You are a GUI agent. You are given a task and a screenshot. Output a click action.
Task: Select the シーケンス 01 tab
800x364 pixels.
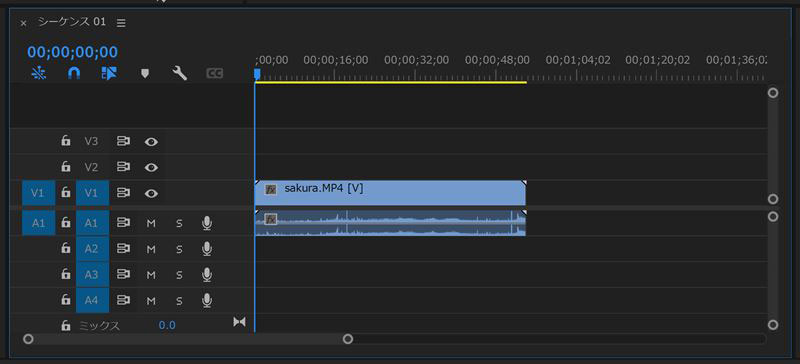coord(72,22)
